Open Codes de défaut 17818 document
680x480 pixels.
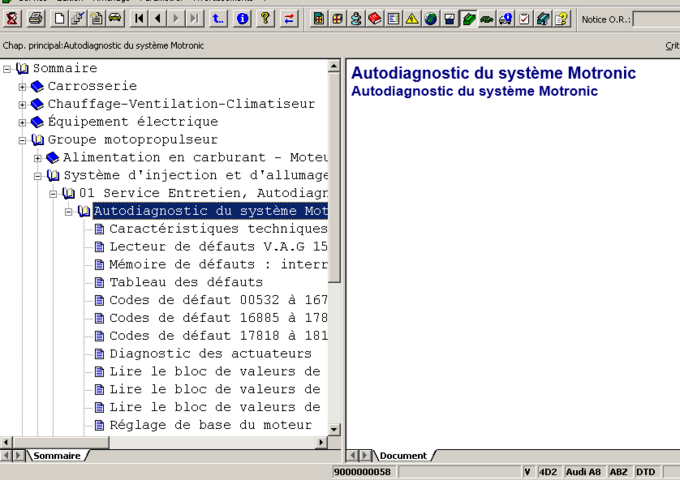tap(218, 336)
